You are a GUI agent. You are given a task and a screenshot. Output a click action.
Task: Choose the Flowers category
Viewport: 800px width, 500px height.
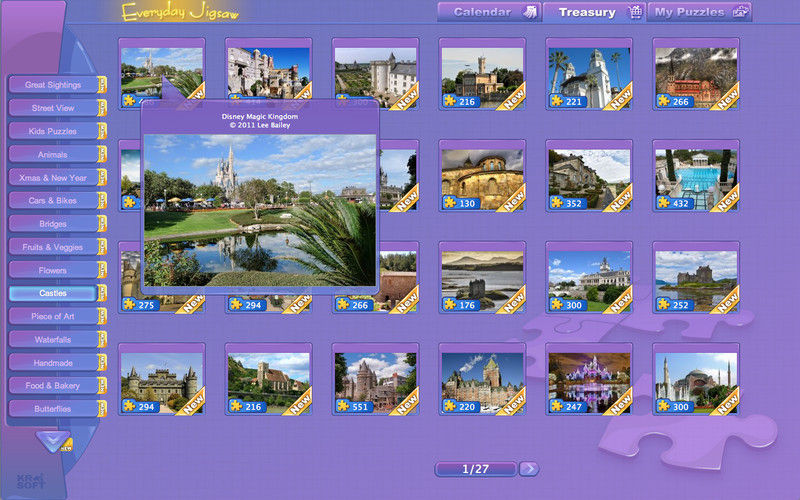point(53,270)
